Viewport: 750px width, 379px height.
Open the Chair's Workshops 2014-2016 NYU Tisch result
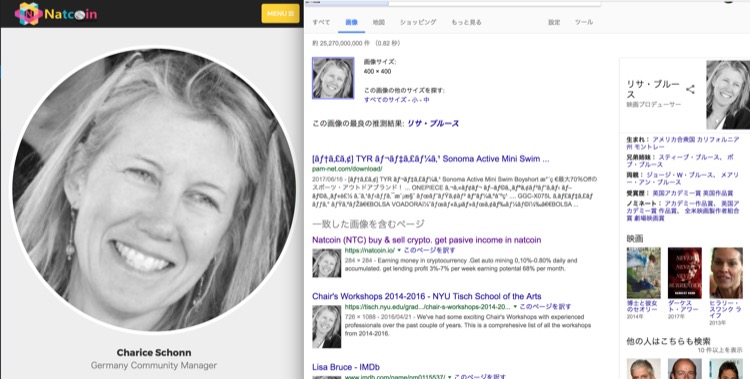tap(427, 296)
